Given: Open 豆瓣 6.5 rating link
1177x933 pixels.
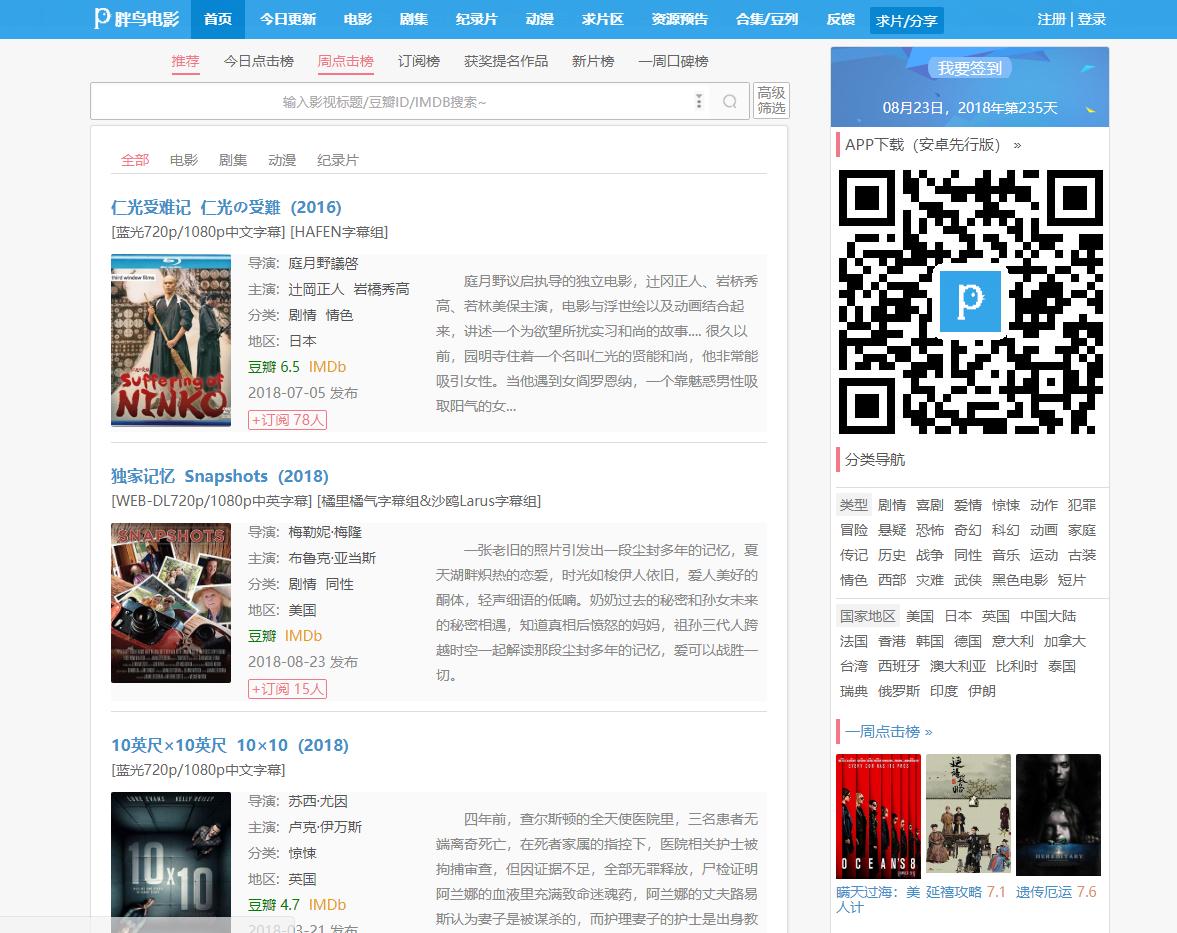Looking at the screenshot, I should coord(274,367).
